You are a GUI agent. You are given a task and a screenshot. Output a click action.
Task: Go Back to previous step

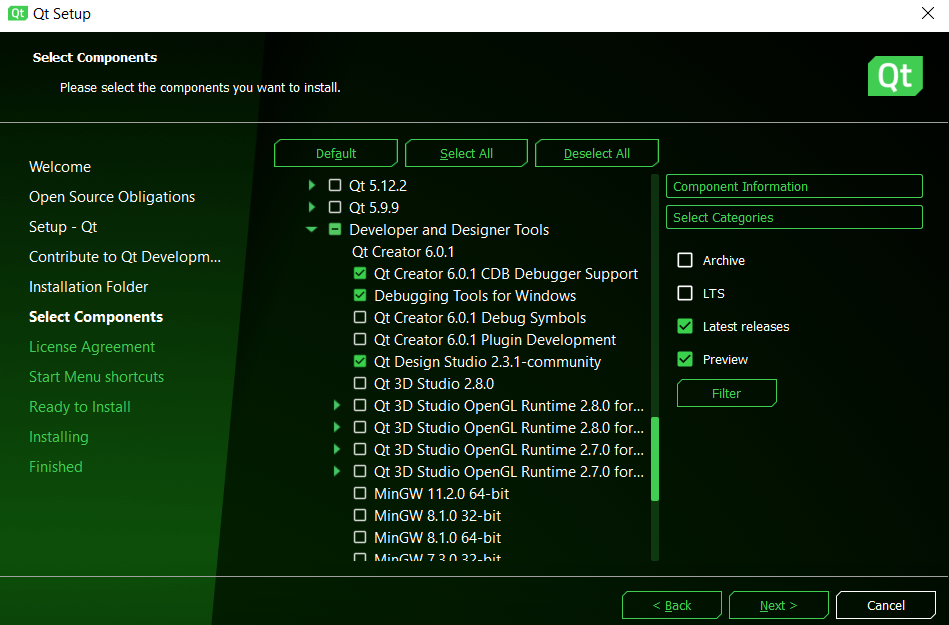coord(672,605)
